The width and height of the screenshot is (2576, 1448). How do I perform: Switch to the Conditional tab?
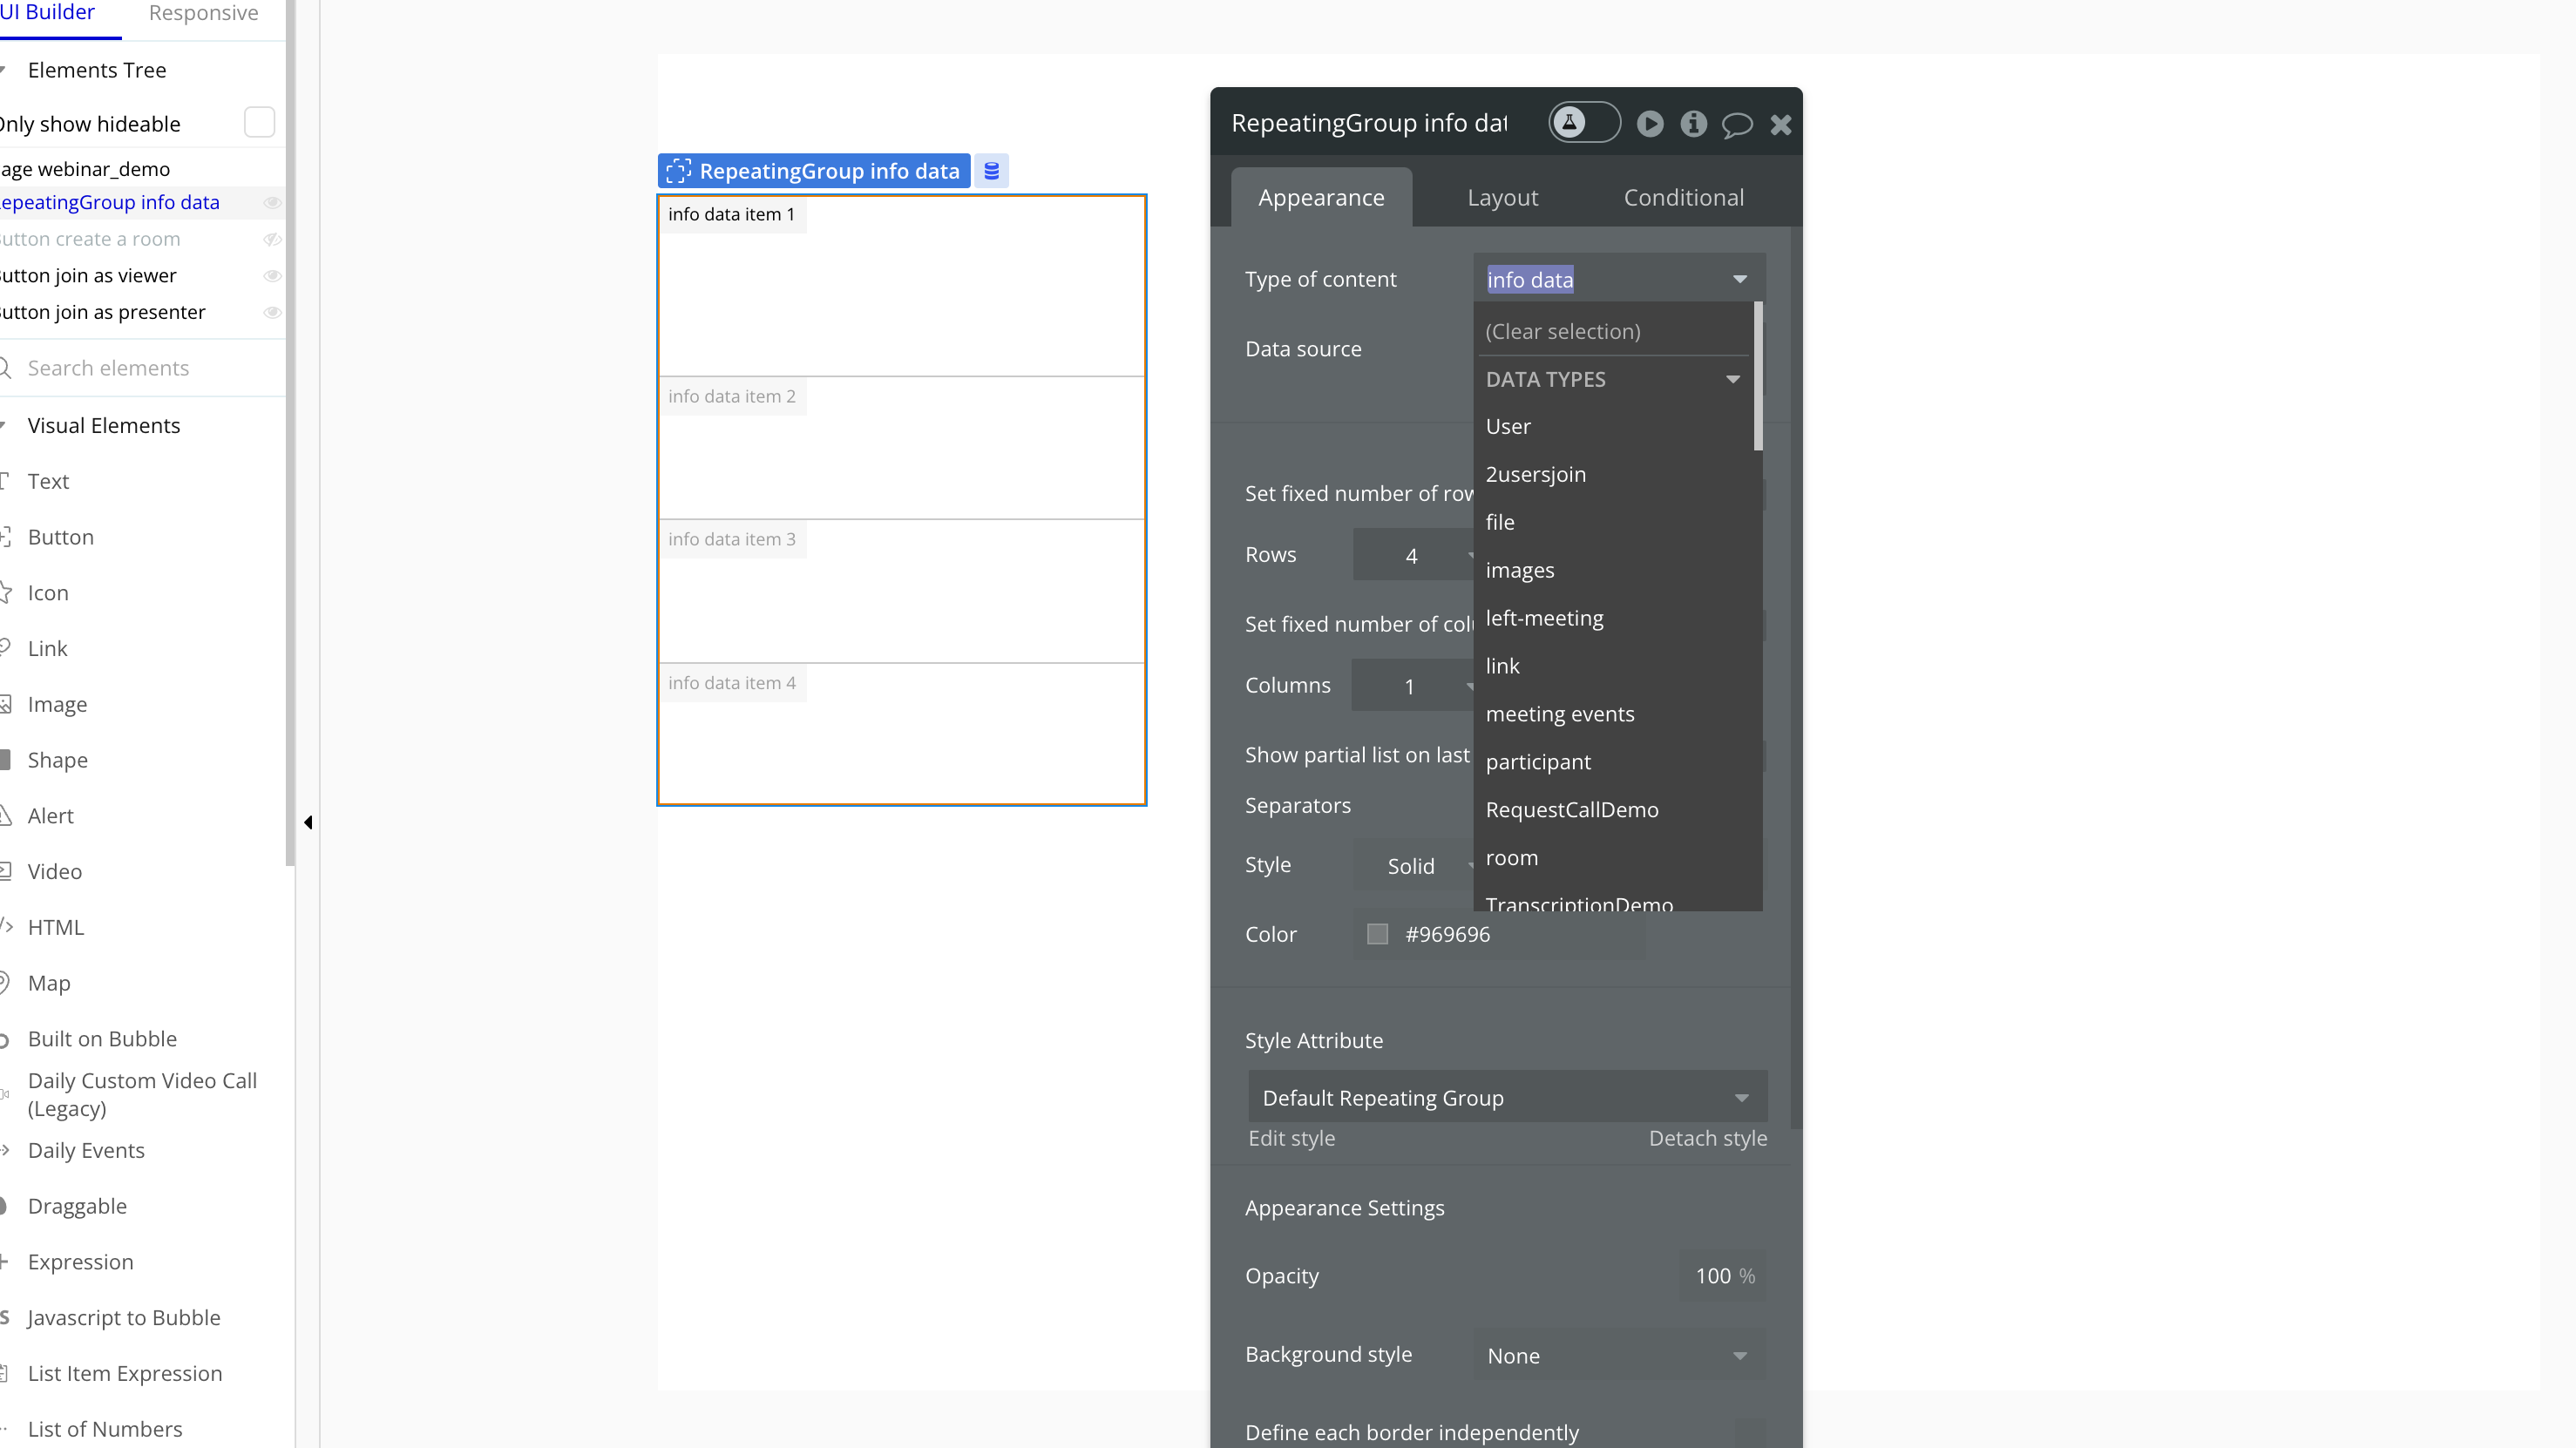click(1683, 198)
